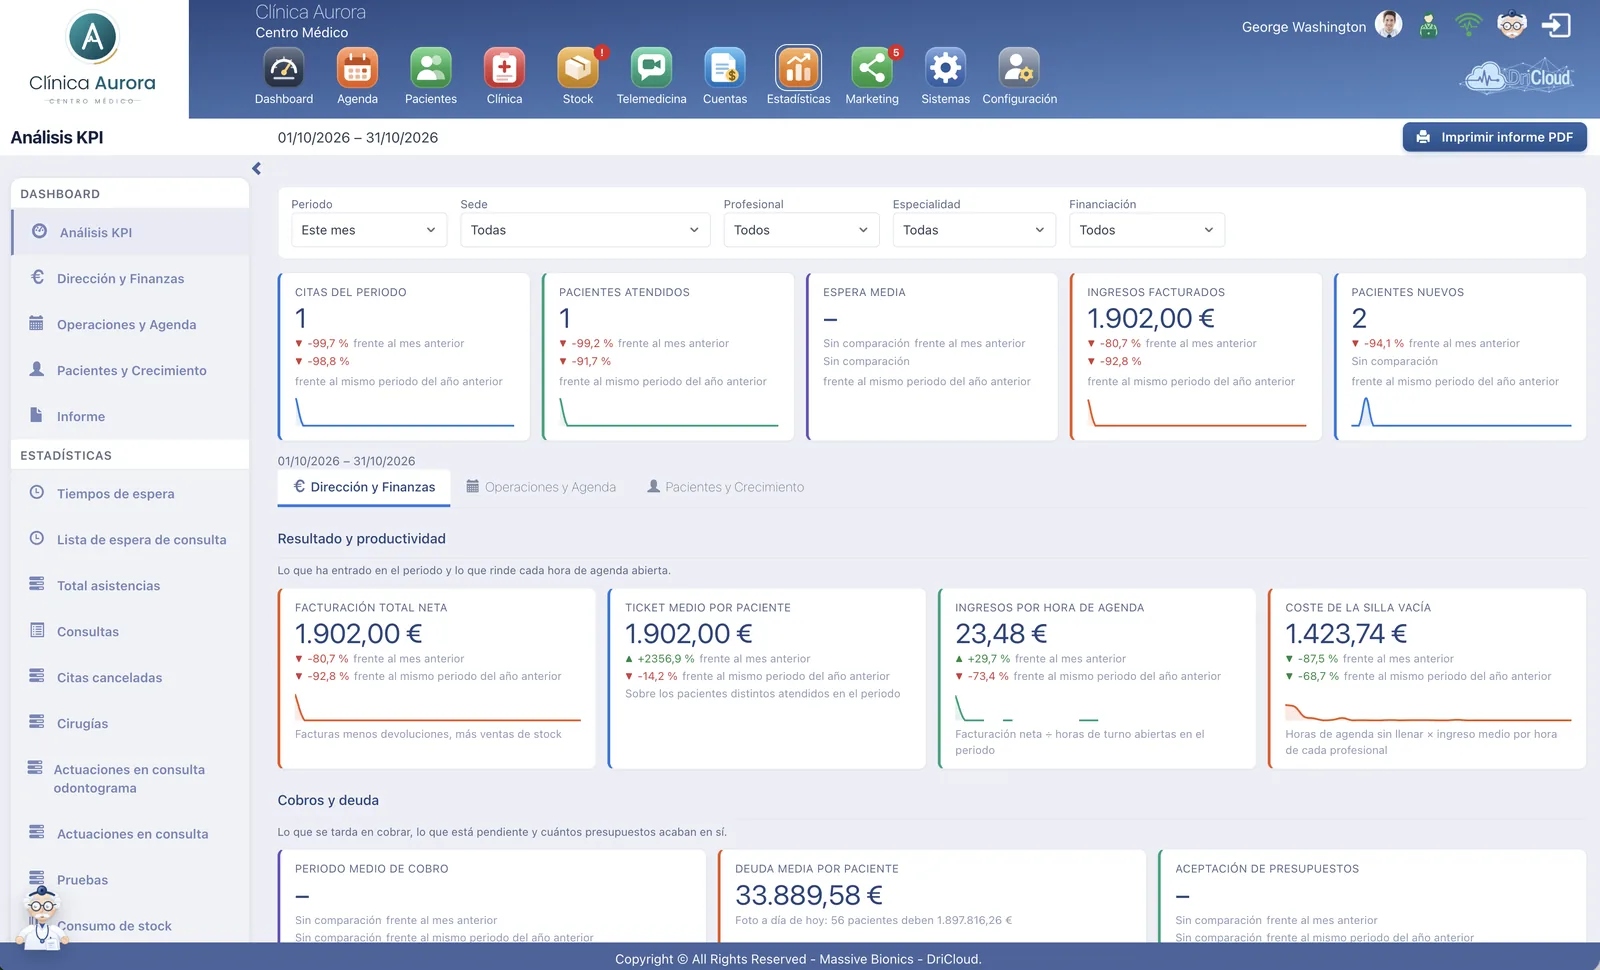
Task: Open the Telemedicina video chat icon
Action: [x=651, y=68]
